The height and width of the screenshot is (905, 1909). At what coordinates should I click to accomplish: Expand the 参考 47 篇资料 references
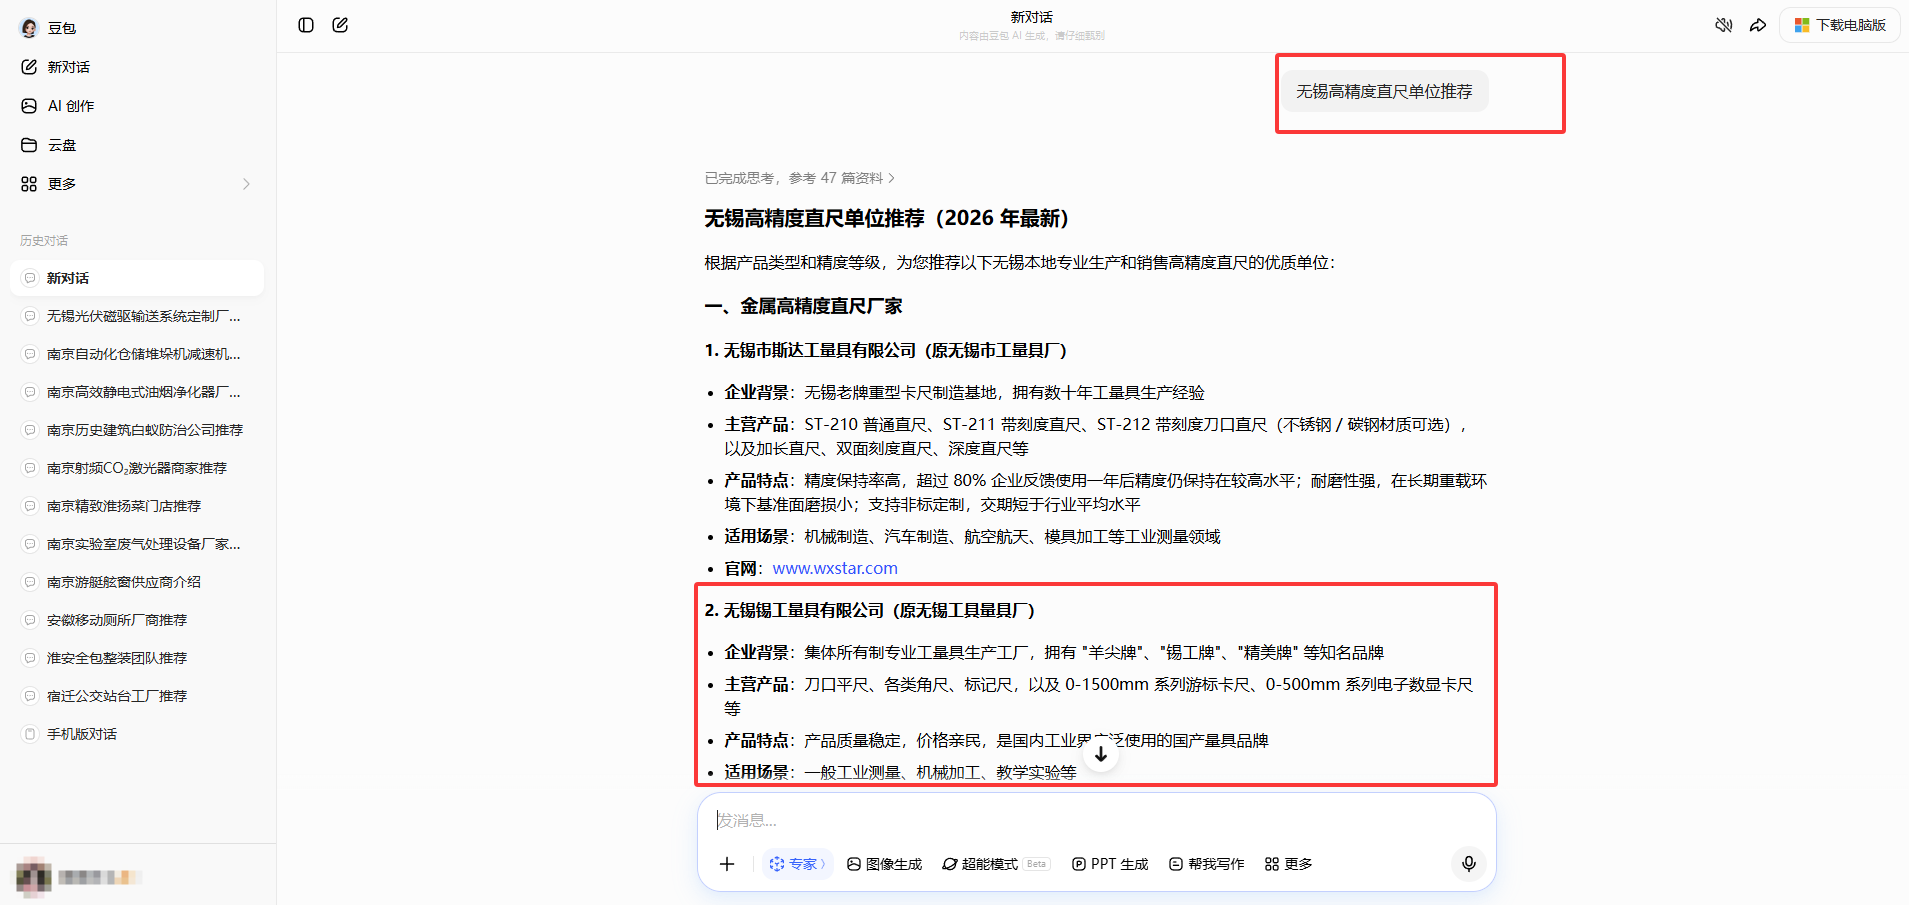(800, 178)
